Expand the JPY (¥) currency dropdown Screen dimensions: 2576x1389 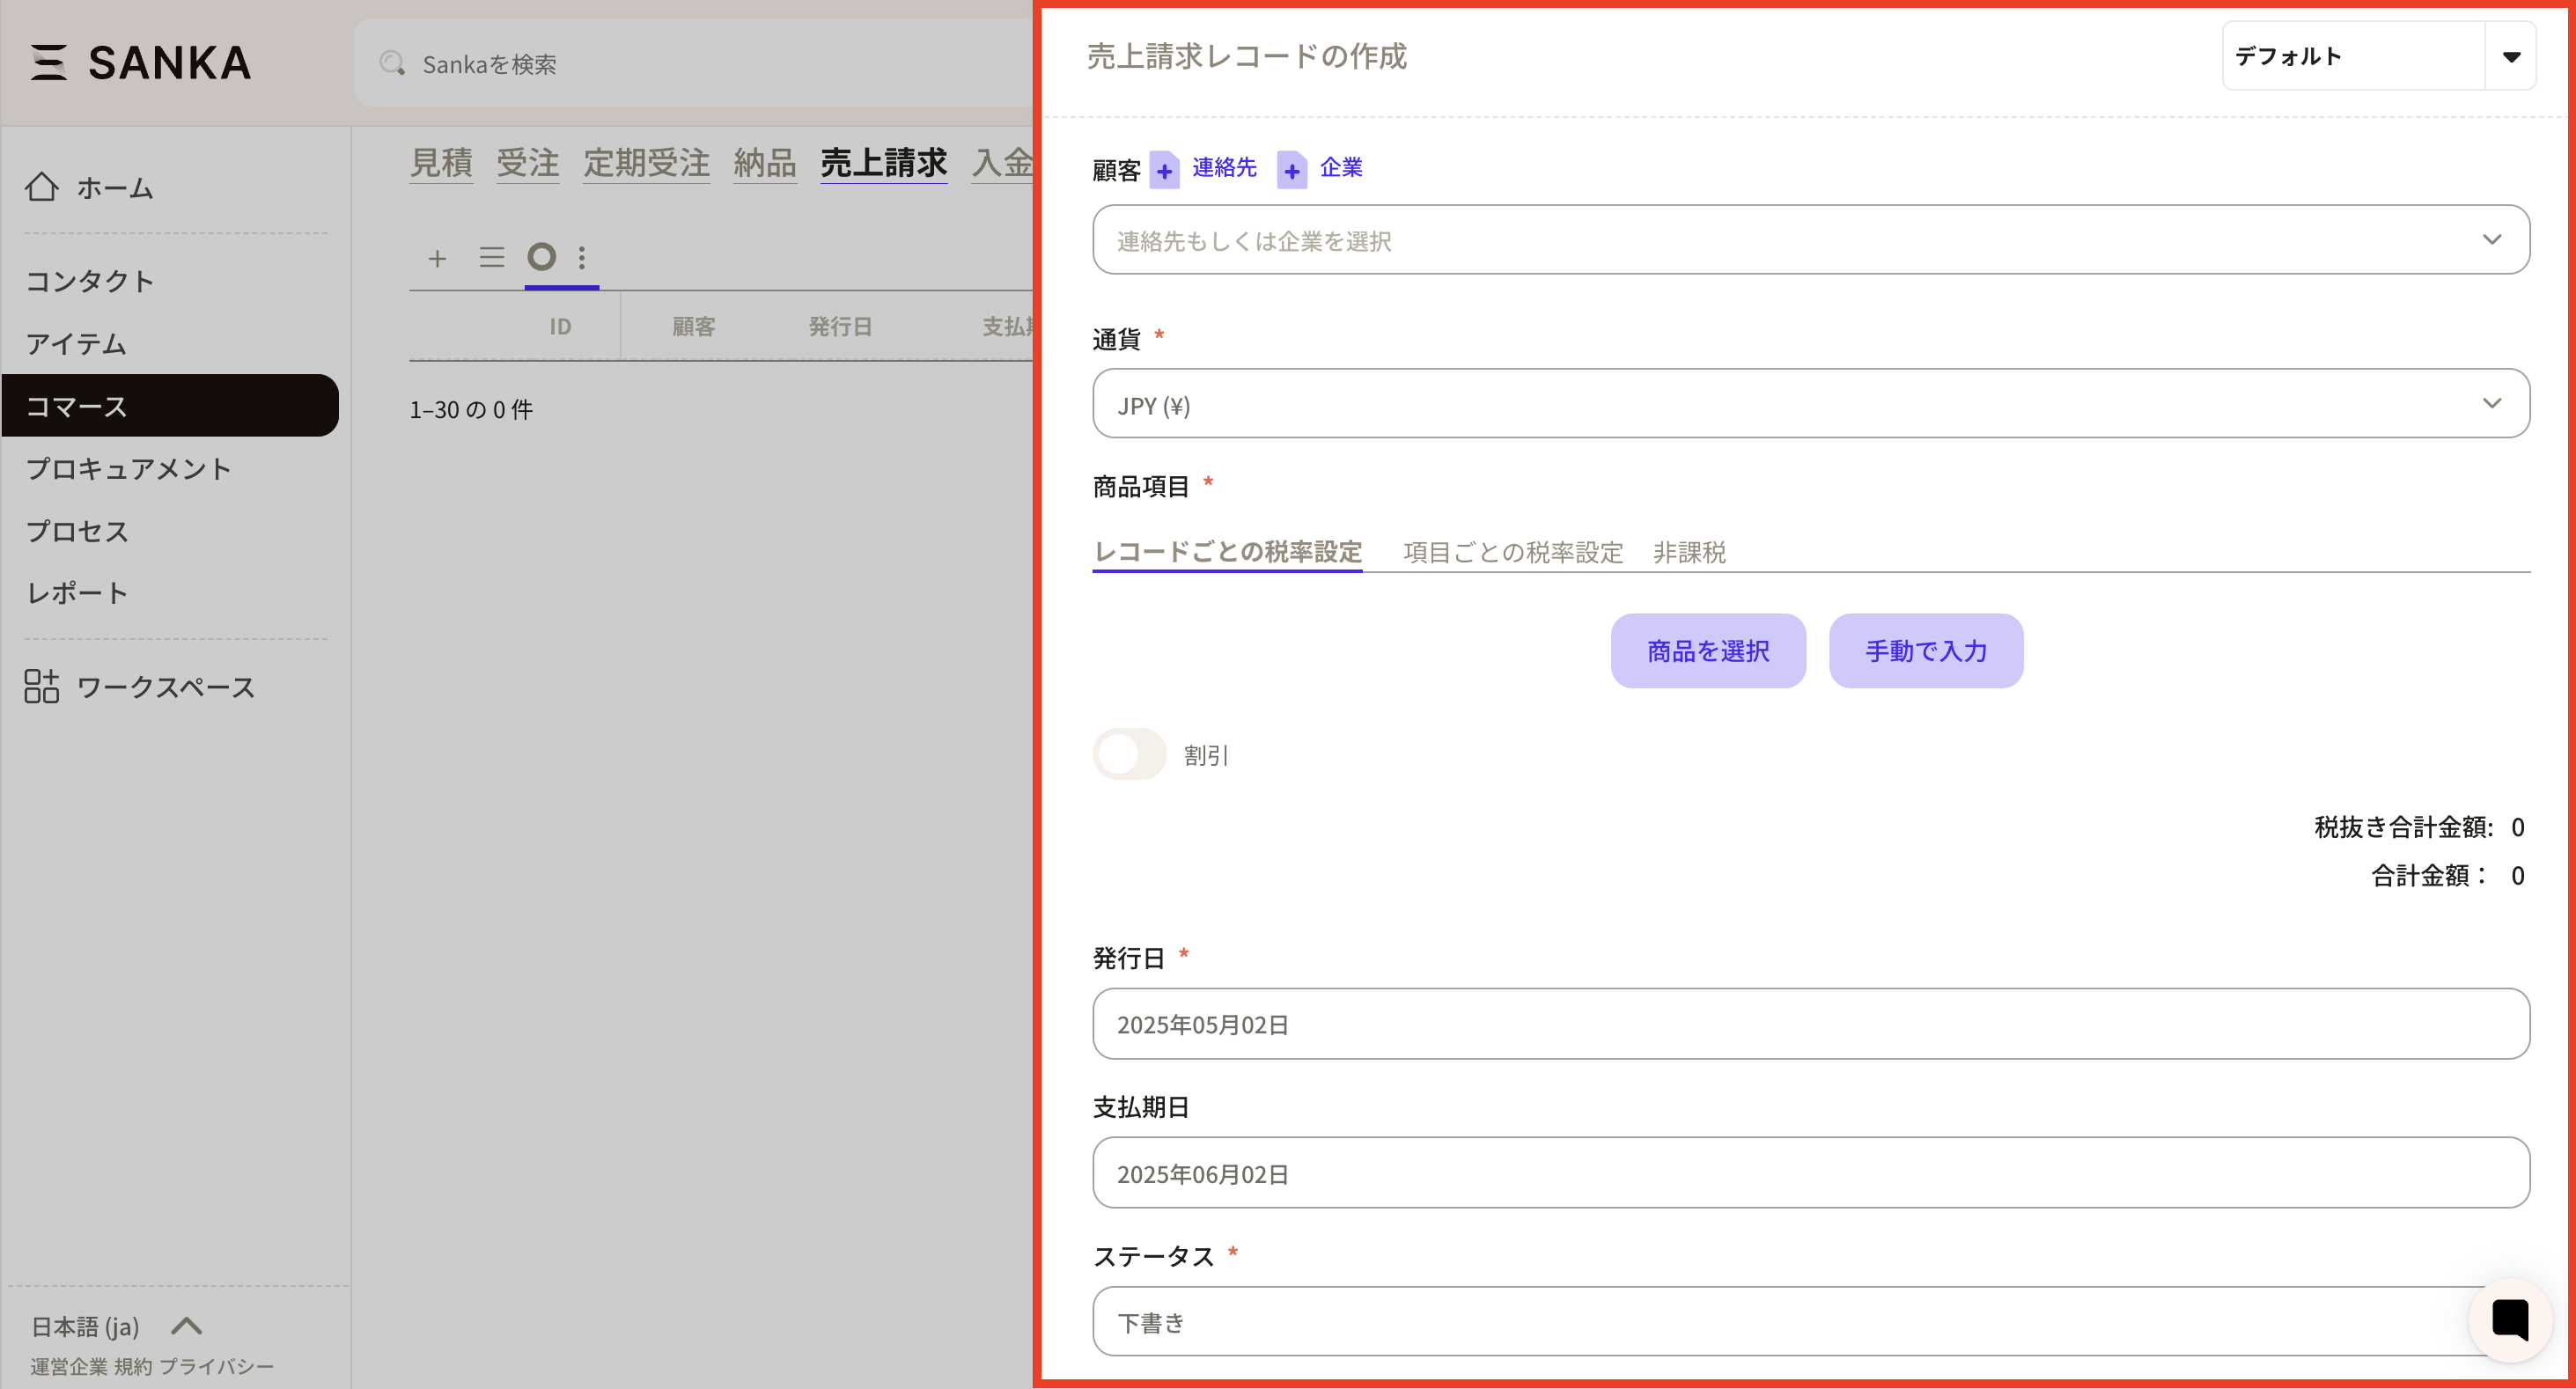1810,404
